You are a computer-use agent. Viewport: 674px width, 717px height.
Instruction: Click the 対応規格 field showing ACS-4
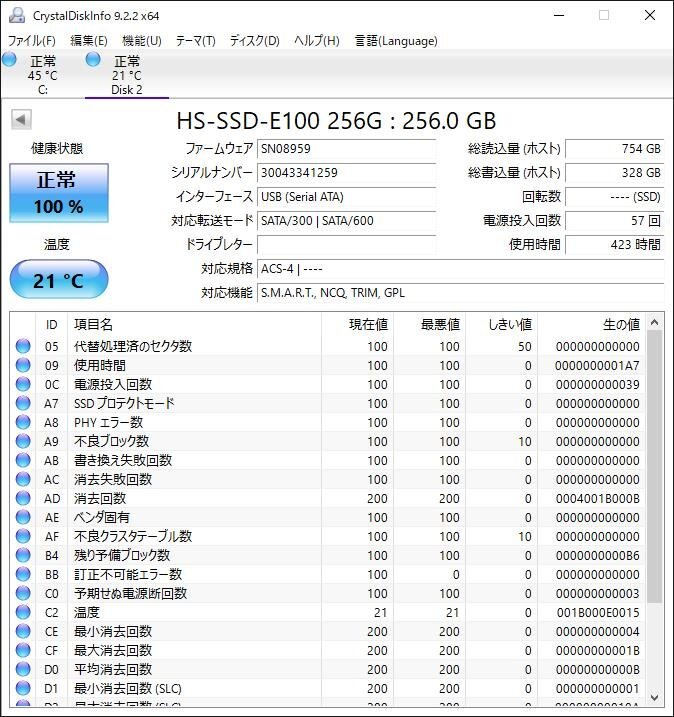[x=460, y=268]
